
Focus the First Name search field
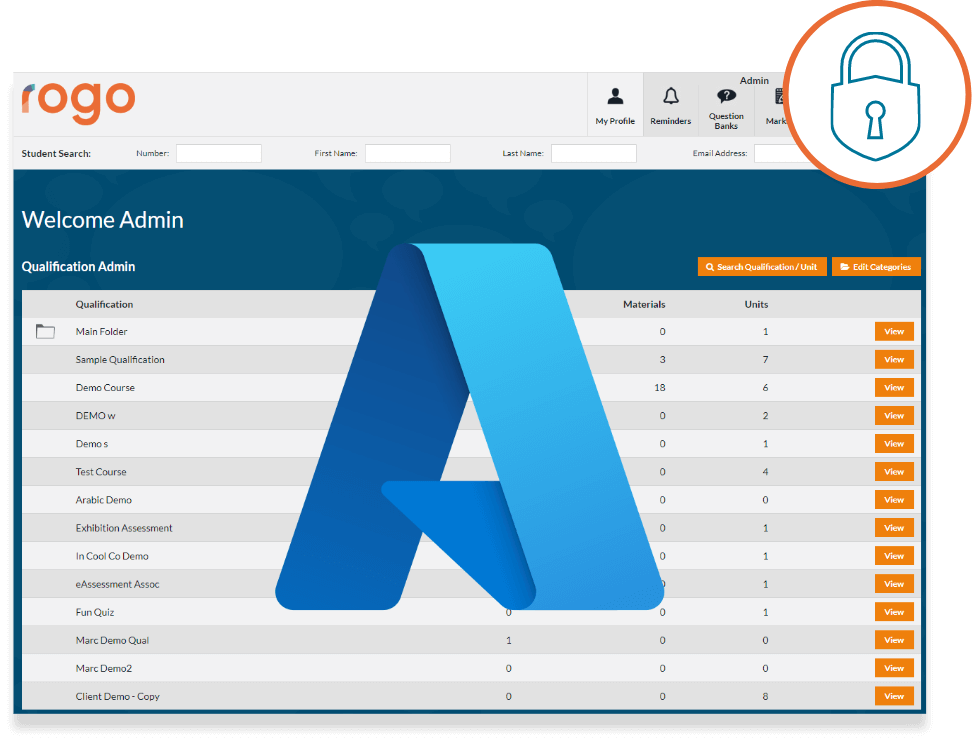pyautogui.click(x=408, y=153)
